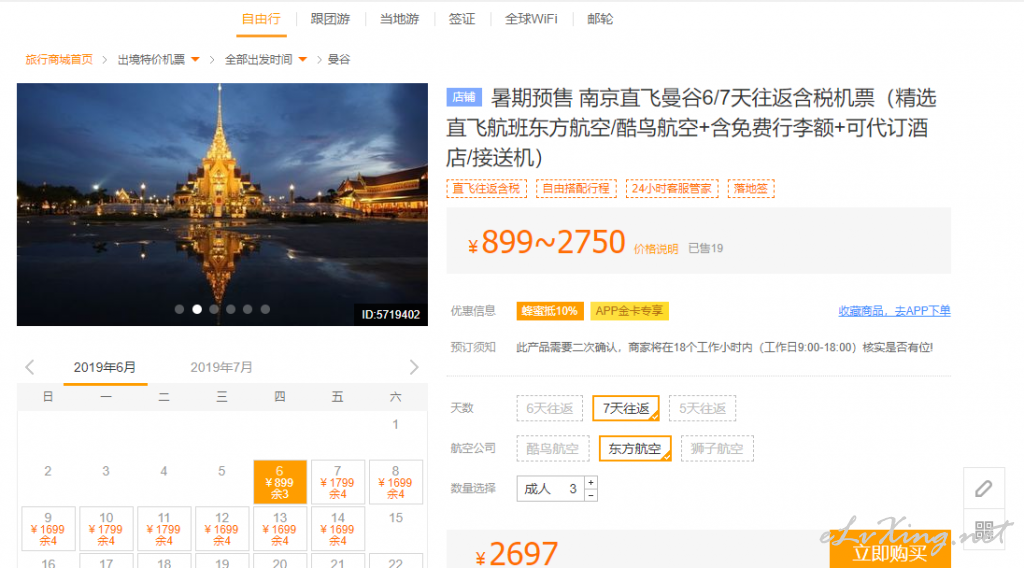This screenshot has width=1024, height=568.
Task: Switch to 跟团游 tab
Action: click(x=330, y=19)
